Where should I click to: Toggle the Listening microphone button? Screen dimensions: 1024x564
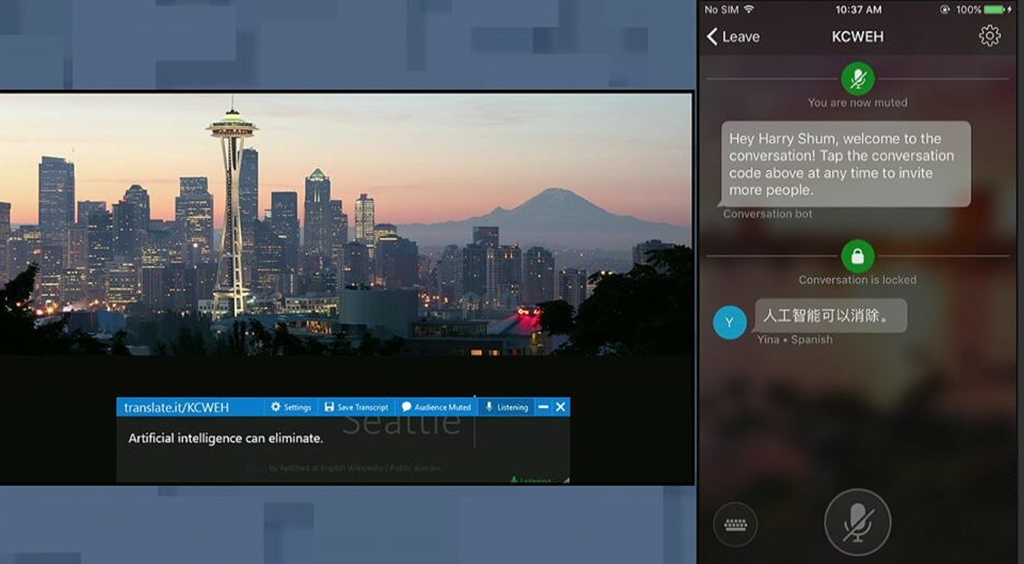pyautogui.click(x=507, y=407)
